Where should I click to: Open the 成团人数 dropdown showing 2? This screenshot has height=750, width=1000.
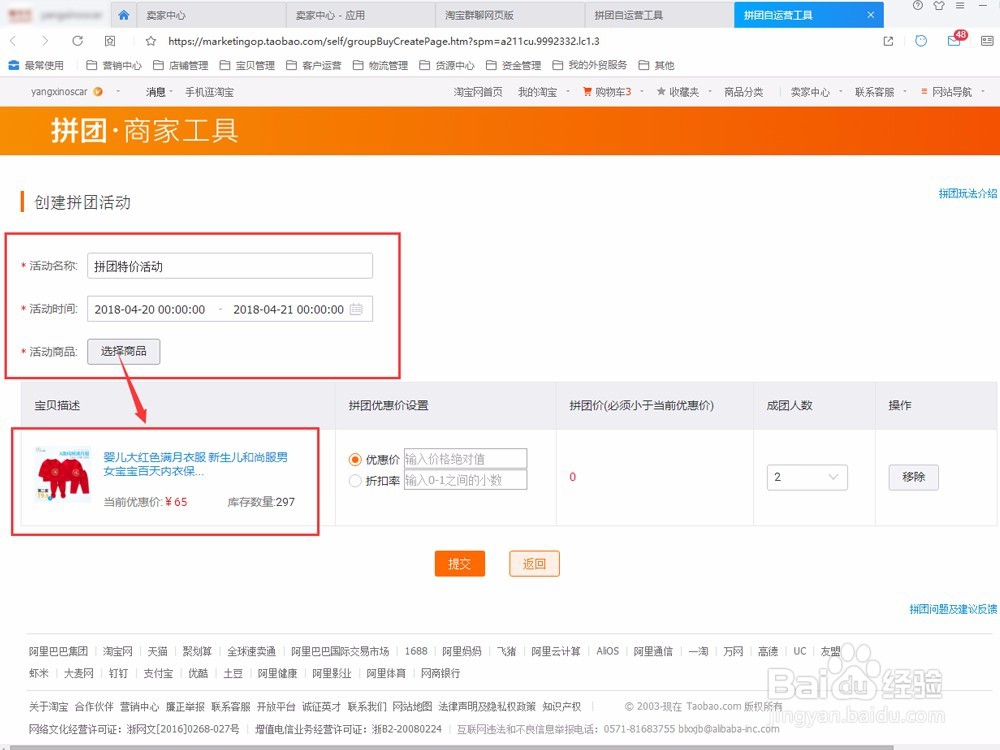(807, 478)
